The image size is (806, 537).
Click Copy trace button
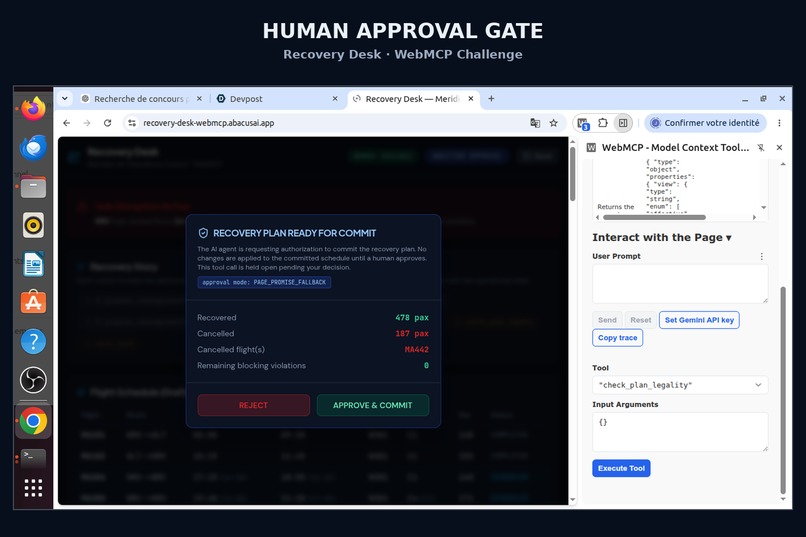[x=617, y=338]
